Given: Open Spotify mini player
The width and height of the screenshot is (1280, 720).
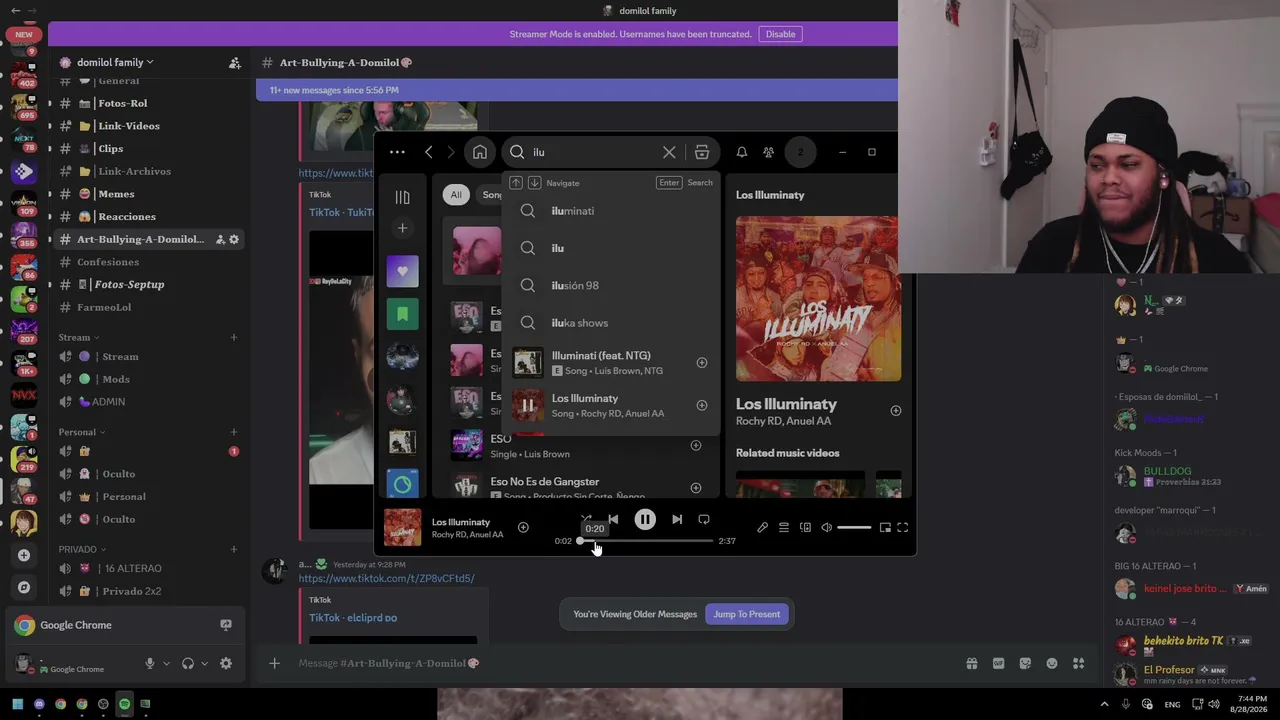Looking at the screenshot, I should tap(885, 527).
